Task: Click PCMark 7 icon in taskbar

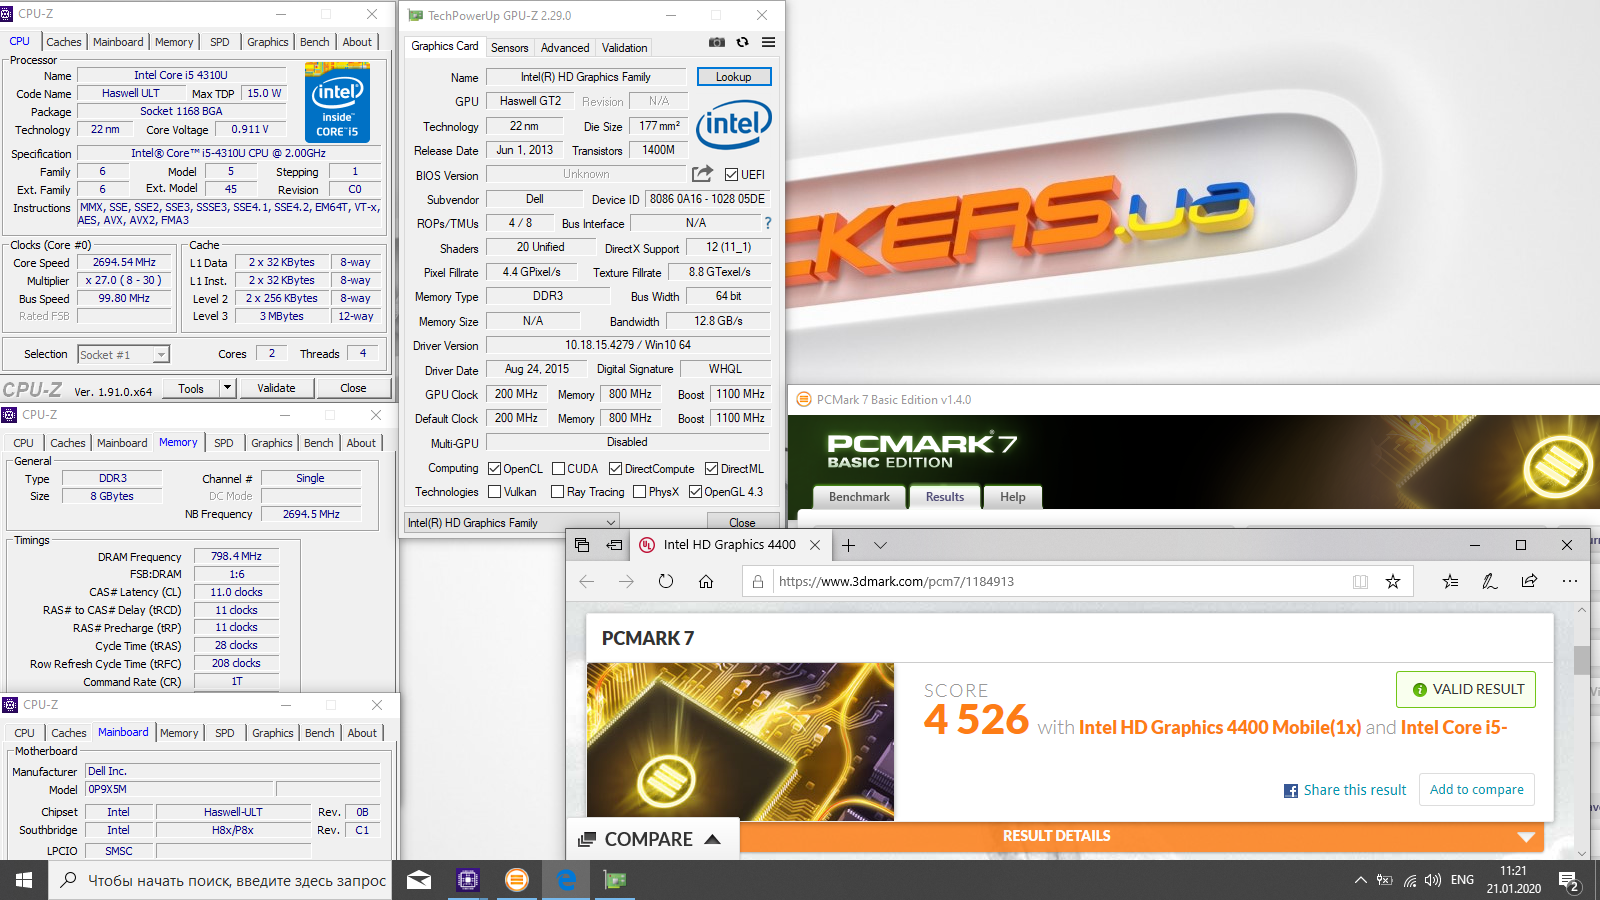Action: (x=517, y=880)
